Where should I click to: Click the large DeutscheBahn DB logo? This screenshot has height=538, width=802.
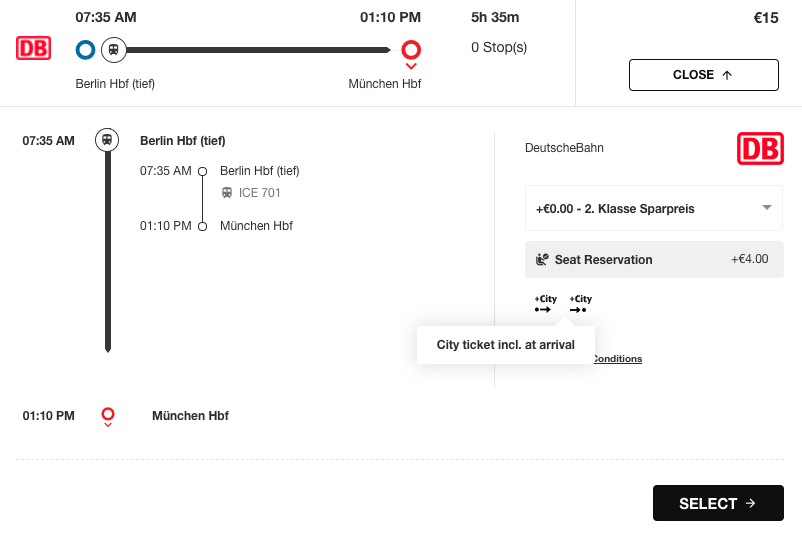pyautogui.click(x=760, y=148)
